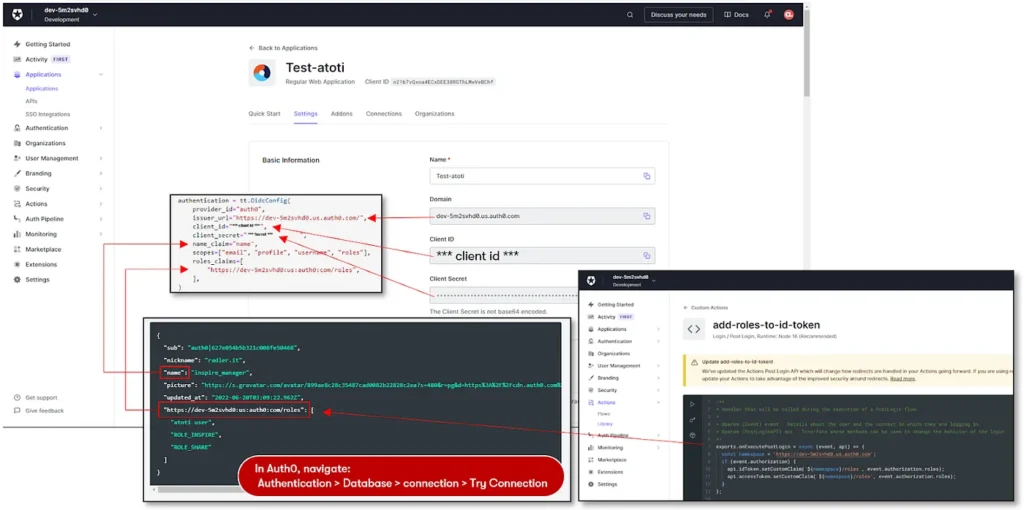The image size is (1024, 510).
Task: Copy the Domain field value
Action: [x=647, y=216]
